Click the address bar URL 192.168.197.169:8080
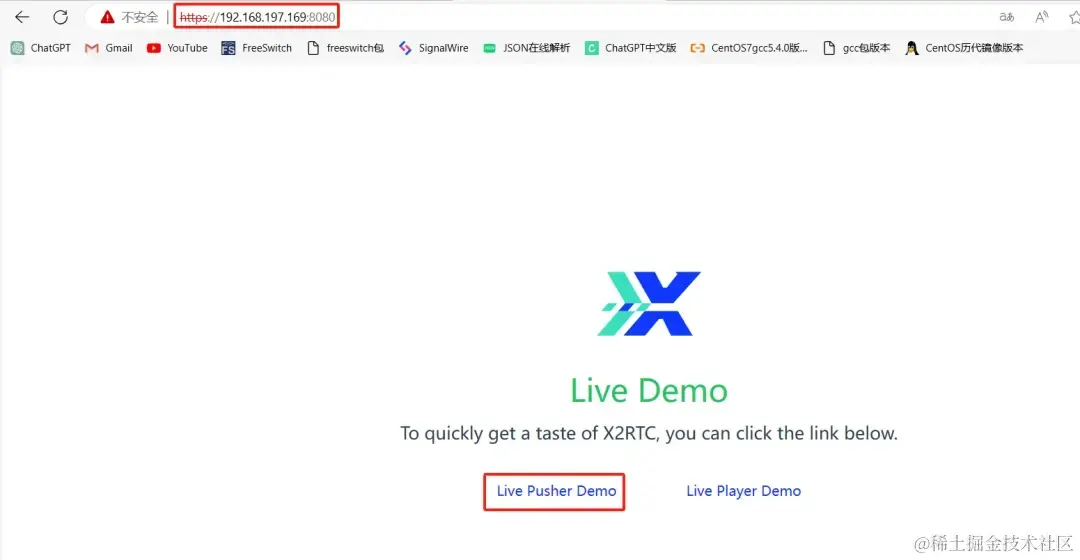 257,17
